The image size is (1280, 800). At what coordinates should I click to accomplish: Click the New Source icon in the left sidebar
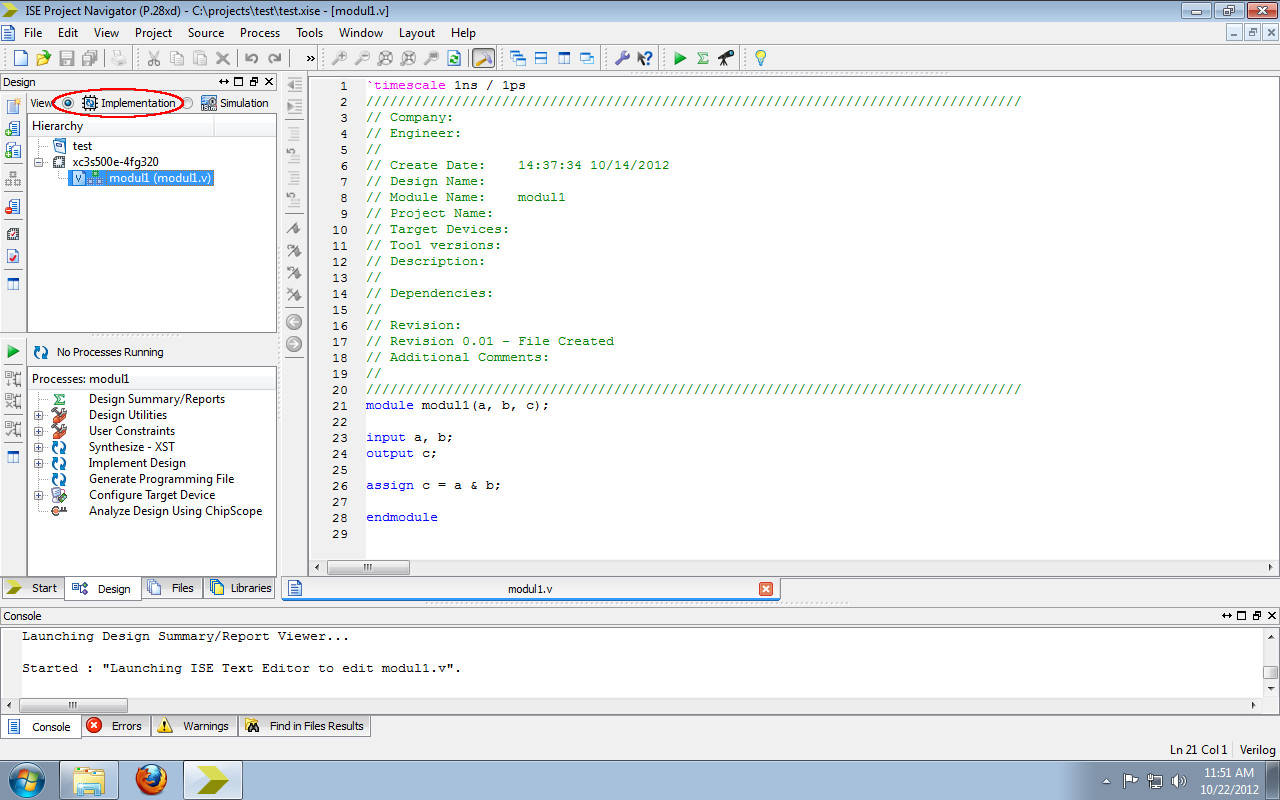13,104
